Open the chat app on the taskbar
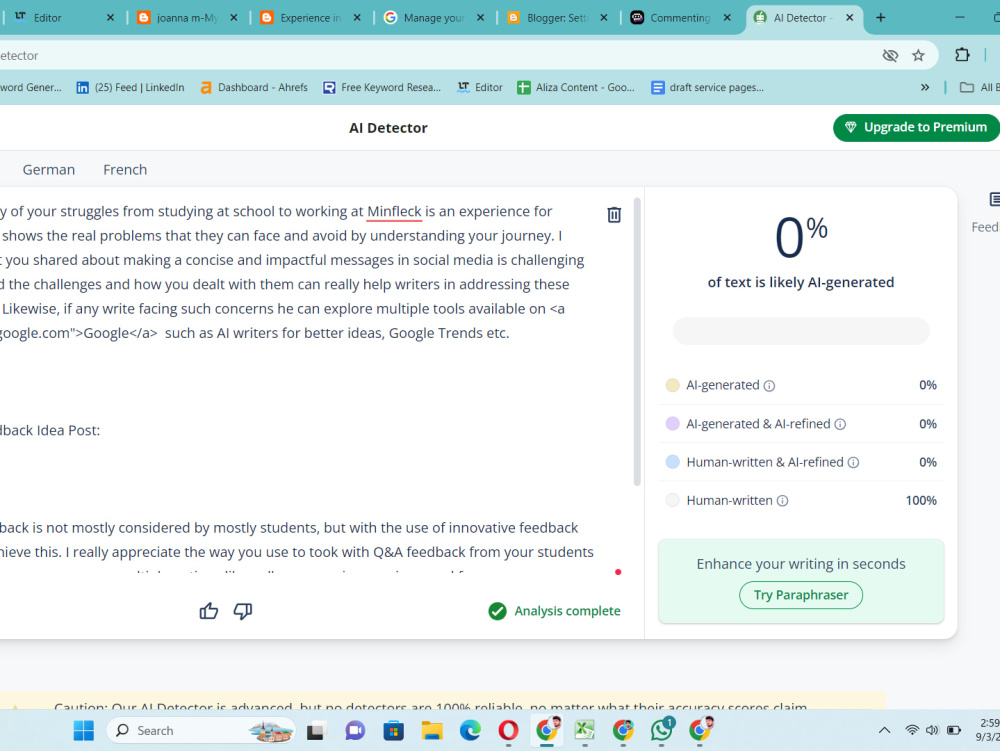 pyautogui.click(x=355, y=731)
